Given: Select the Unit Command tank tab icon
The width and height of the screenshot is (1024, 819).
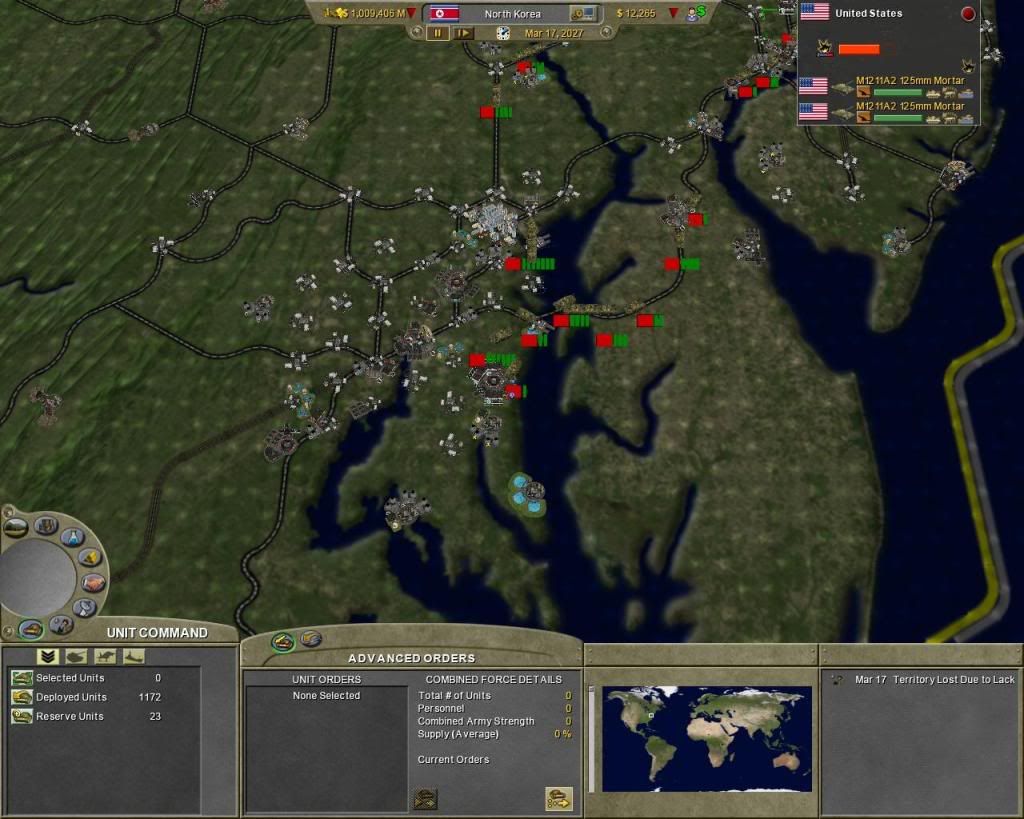Looking at the screenshot, I should point(283,641).
